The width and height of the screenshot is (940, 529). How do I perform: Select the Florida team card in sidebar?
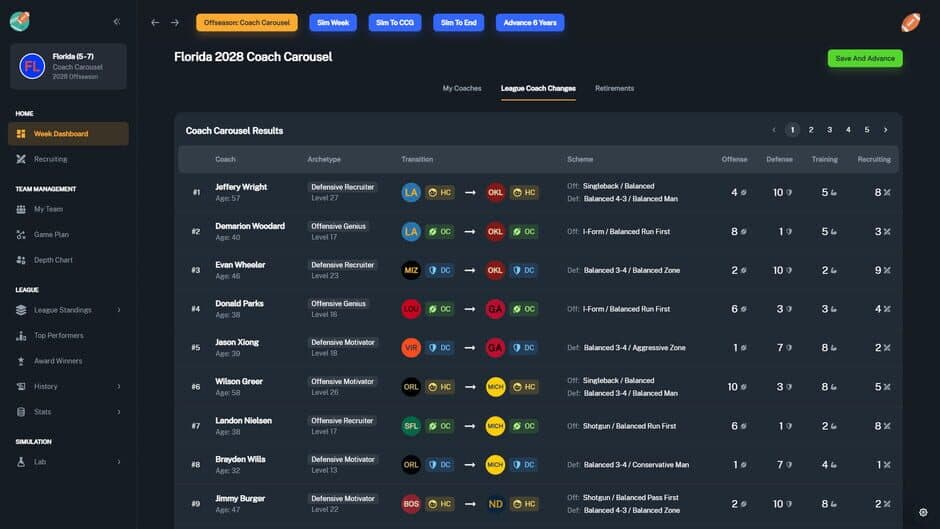click(68, 66)
